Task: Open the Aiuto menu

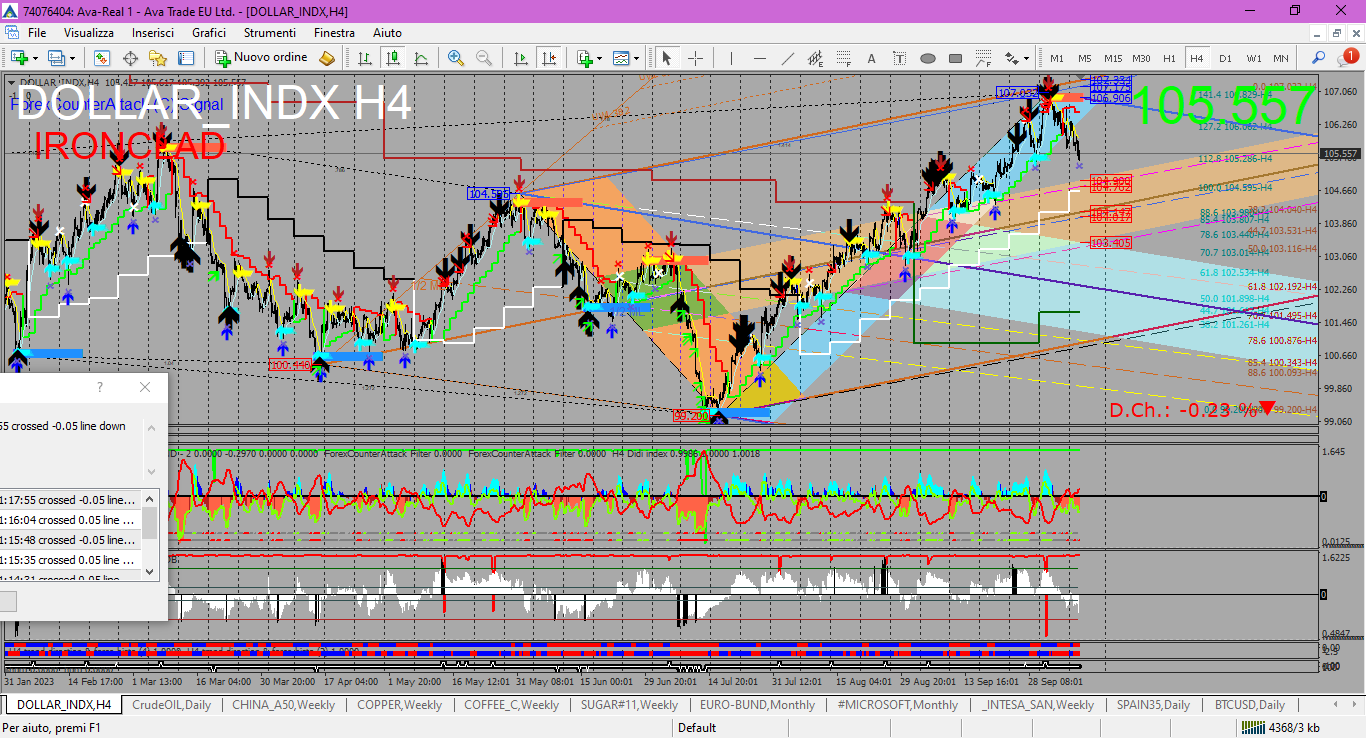Action: click(x=387, y=33)
